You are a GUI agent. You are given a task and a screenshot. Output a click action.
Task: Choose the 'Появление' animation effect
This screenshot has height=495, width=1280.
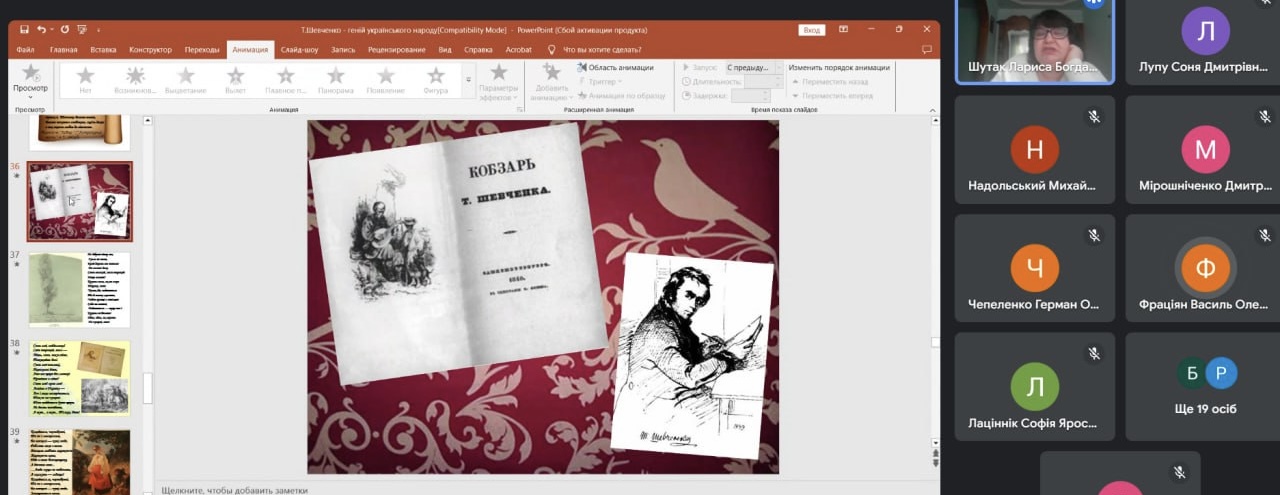386,80
